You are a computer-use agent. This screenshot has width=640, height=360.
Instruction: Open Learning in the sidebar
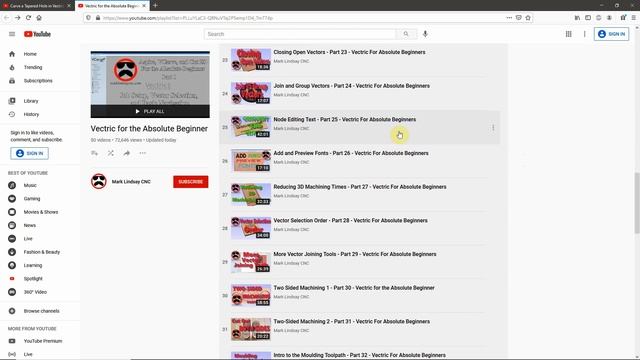pos(33,265)
